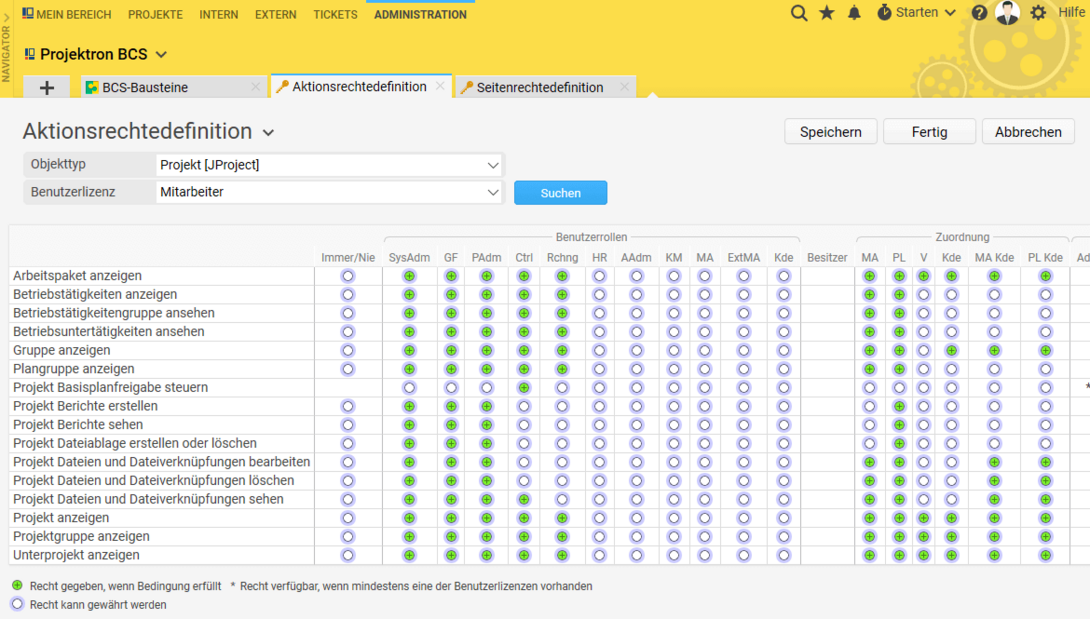Toggle MA assignment for Projekt Dateien und Dateiverknüpfungen löschen
1090x619 pixels.
coord(870,481)
